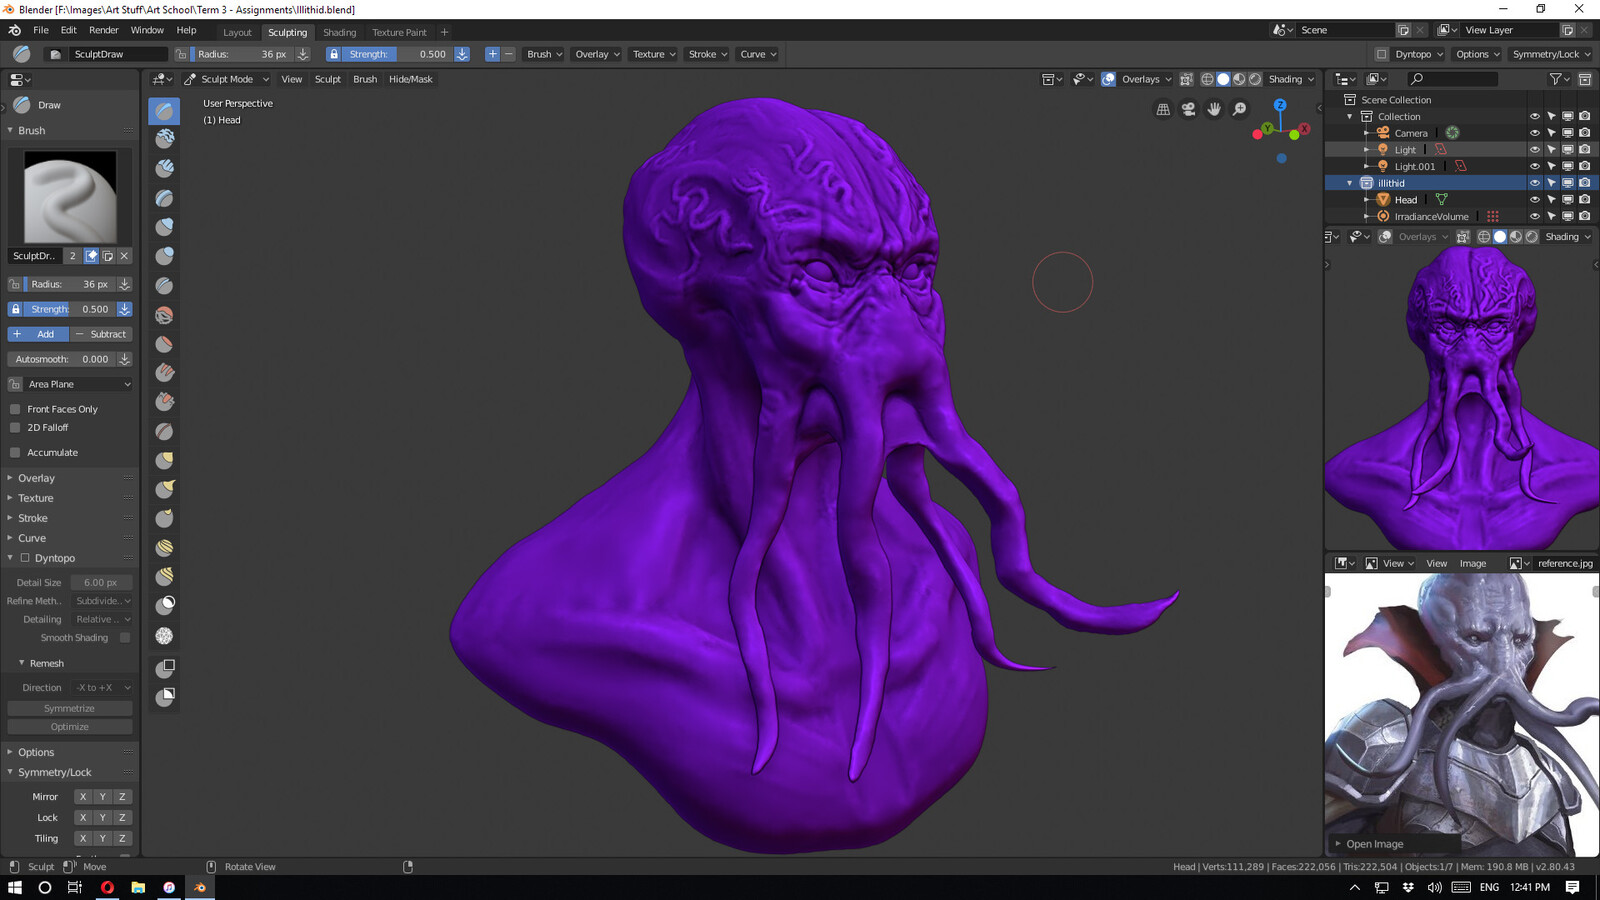Toggle Lock Y axis button

[102, 818]
